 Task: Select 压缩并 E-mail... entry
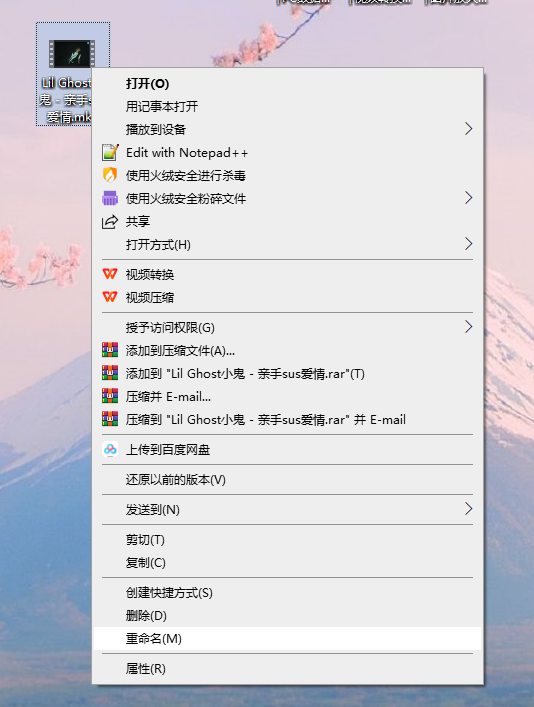(287, 396)
